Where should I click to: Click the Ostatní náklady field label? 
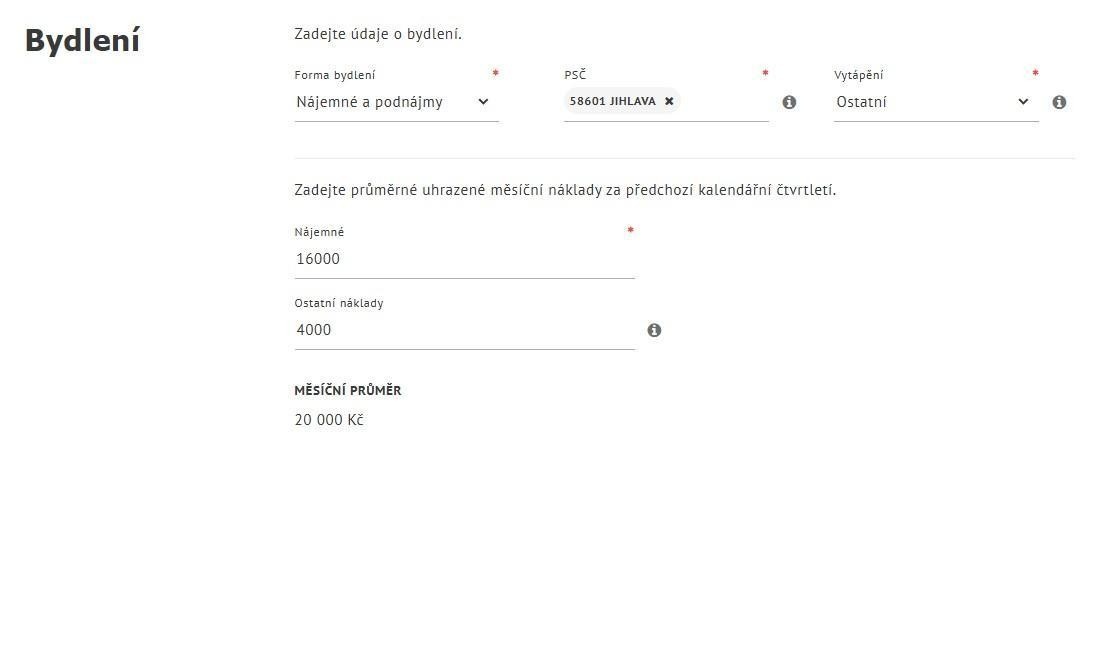339,303
